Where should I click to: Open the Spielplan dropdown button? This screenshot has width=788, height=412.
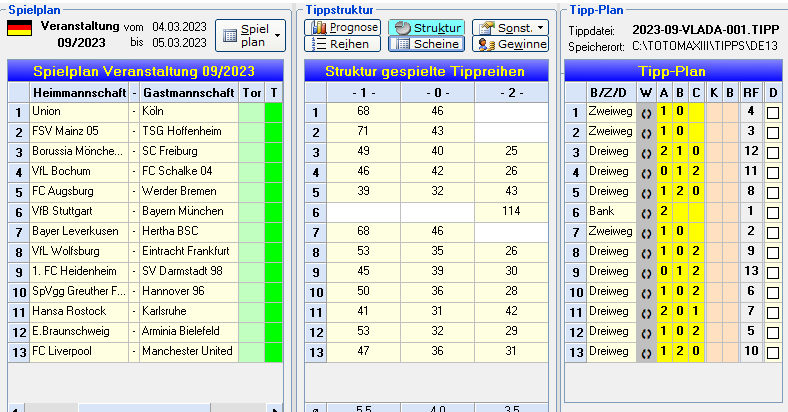point(250,36)
